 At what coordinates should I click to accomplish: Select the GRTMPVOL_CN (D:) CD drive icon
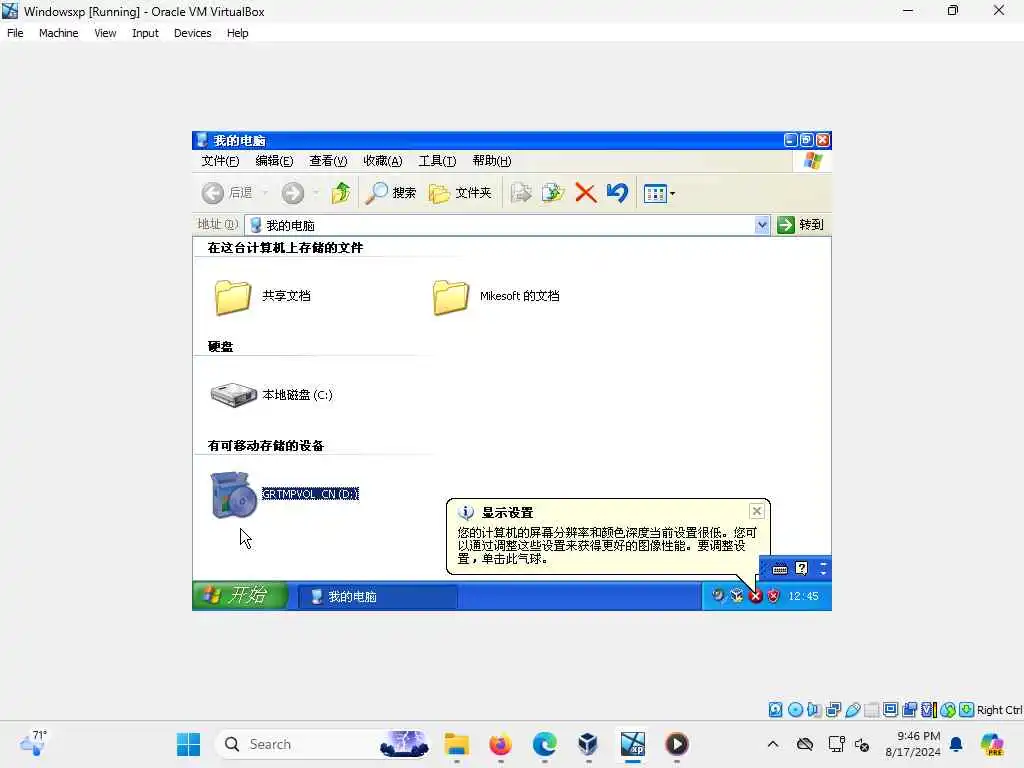233,495
